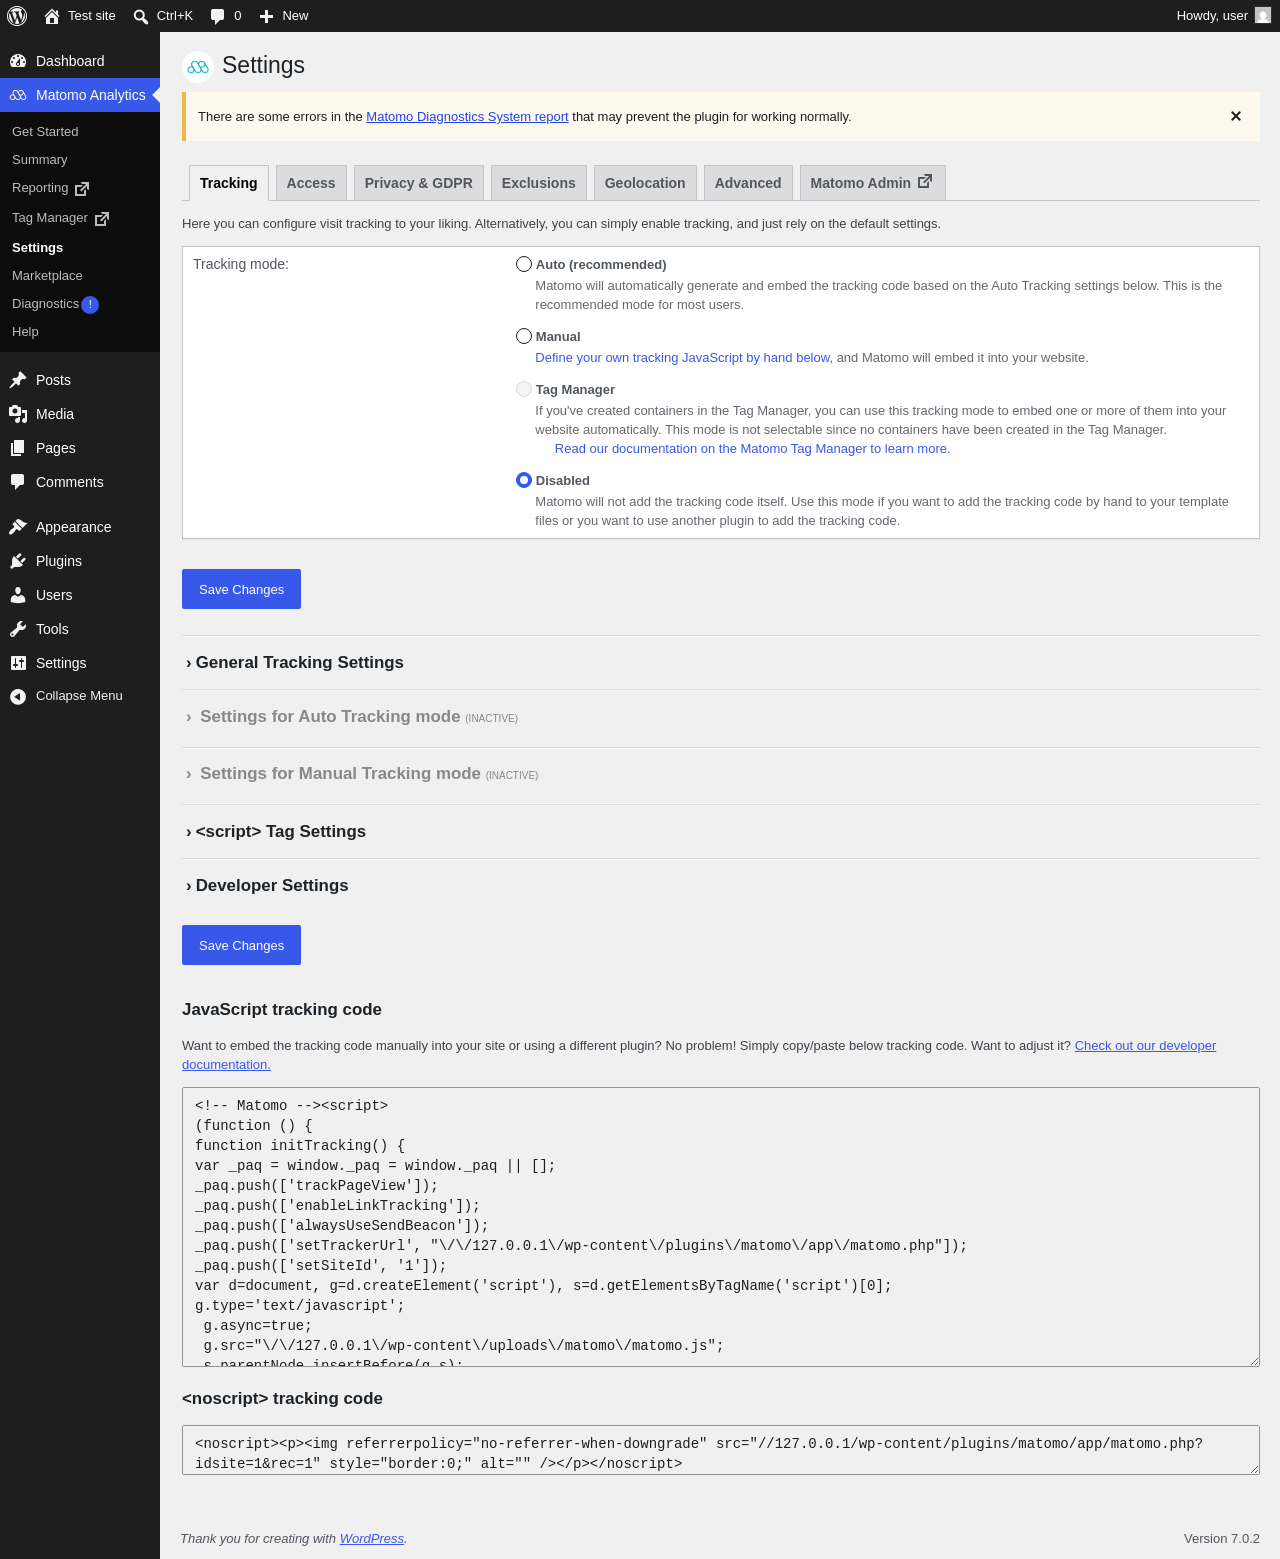Image resolution: width=1280 pixels, height=1559 pixels.
Task: Open user avatar in admin bar
Action: coord(1263,16)
